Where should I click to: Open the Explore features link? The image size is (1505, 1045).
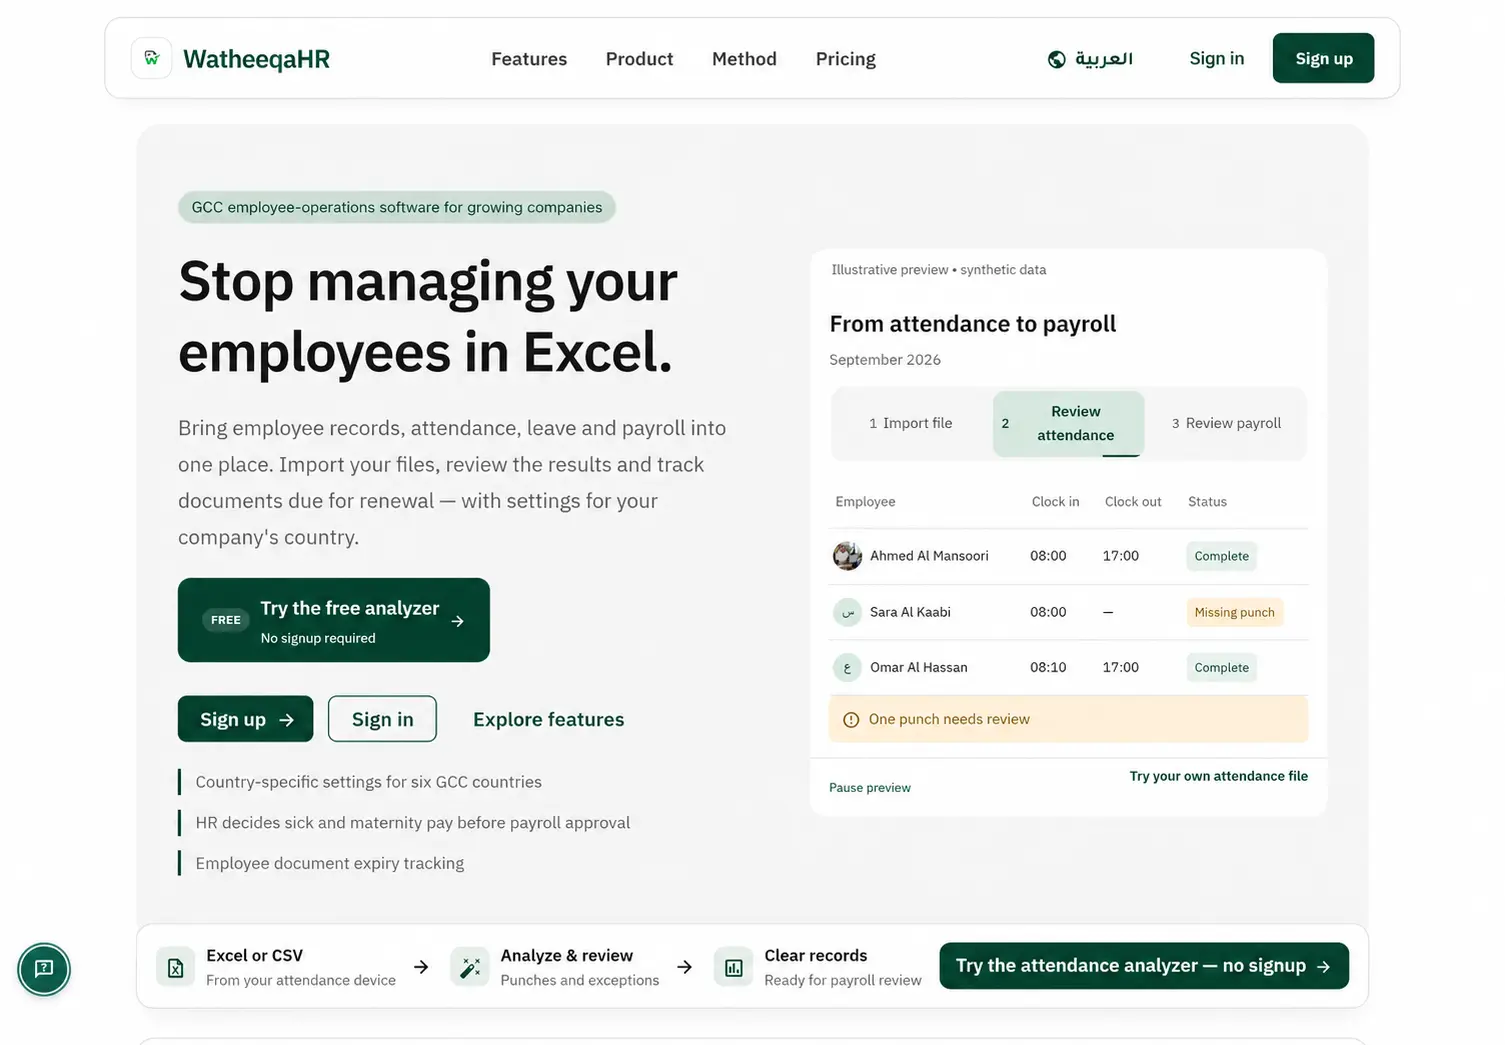548,719
